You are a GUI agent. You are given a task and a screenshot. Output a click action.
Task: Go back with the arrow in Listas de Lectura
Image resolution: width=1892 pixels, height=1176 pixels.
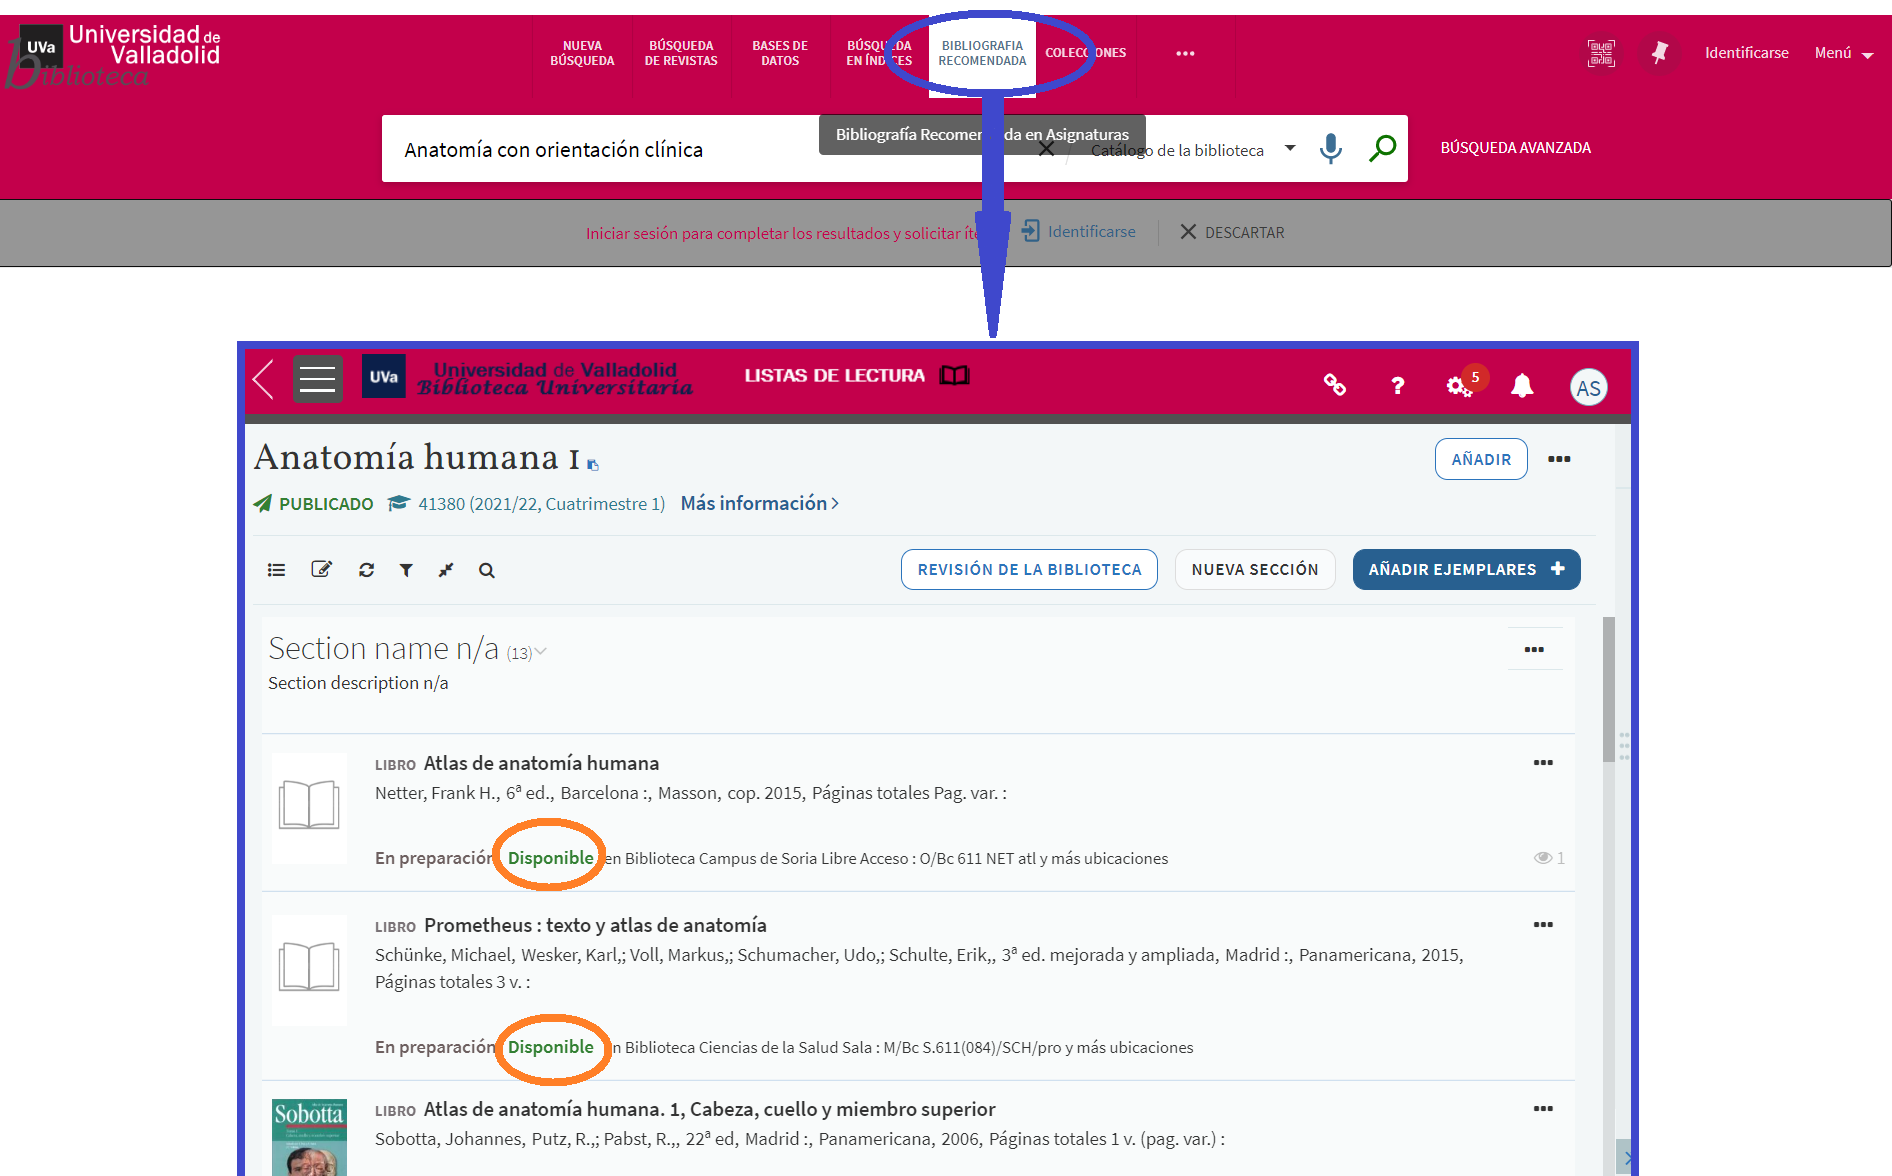tap(264, 379)
